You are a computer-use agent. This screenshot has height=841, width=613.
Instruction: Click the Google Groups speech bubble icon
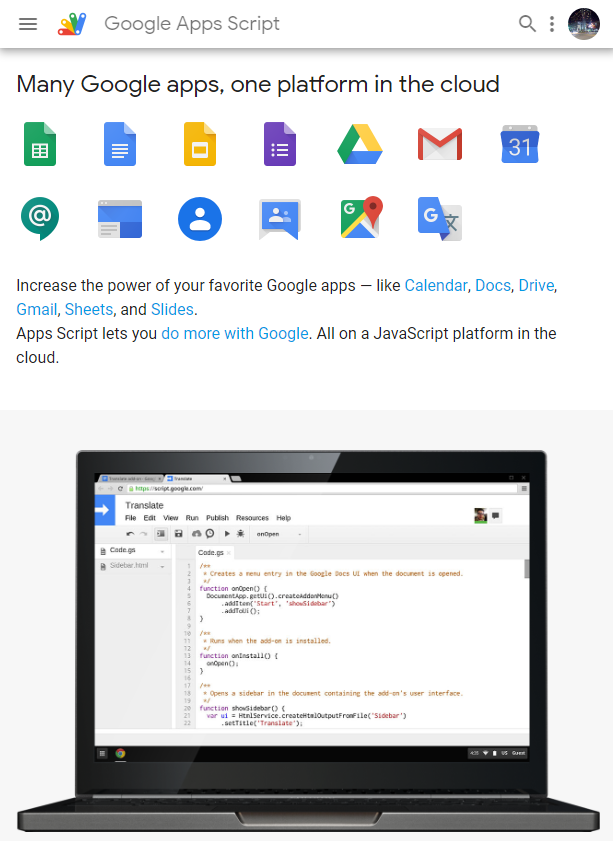pyautogui.click(x=279, y=219)
